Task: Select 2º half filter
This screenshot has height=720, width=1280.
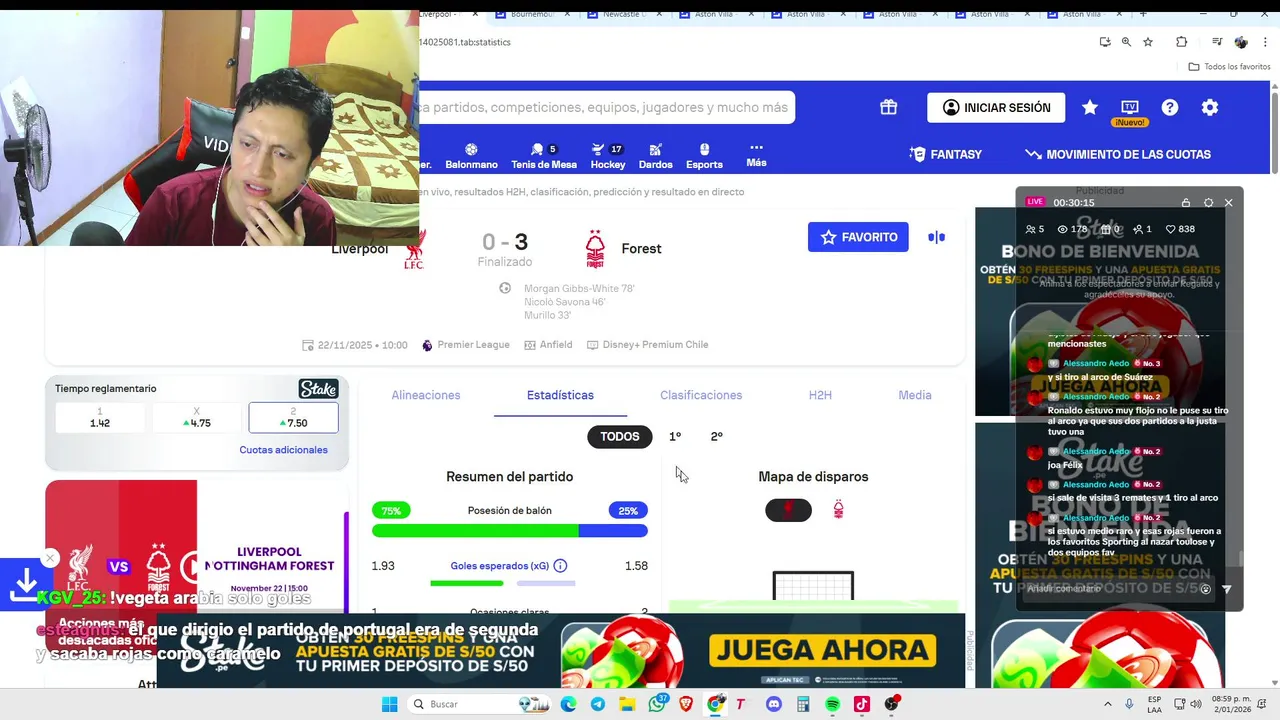Action: tap(716, 437)
